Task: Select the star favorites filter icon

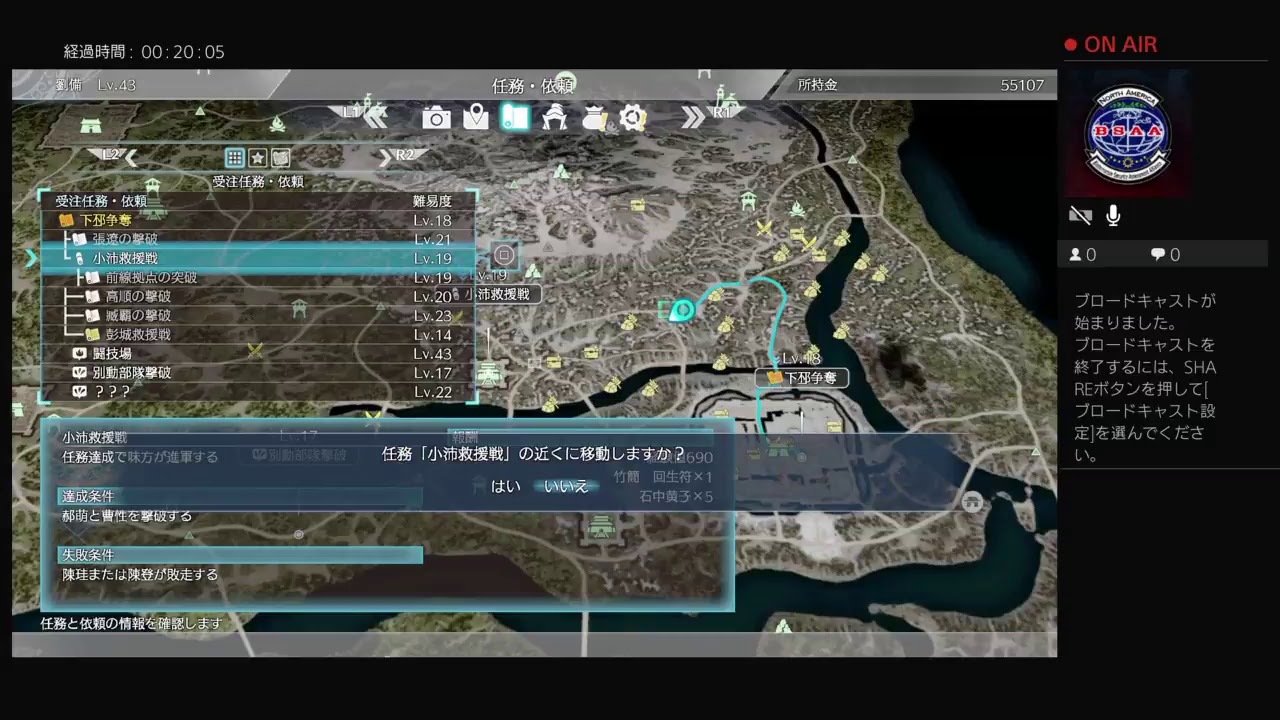Action: [257, 157]
